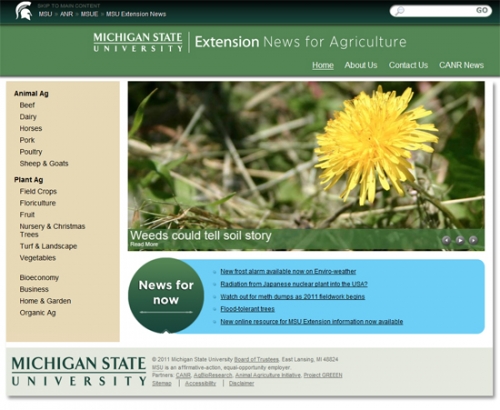Open the Home navigation item
This screenshot has width=500, height=410.
tap(323, 65)
